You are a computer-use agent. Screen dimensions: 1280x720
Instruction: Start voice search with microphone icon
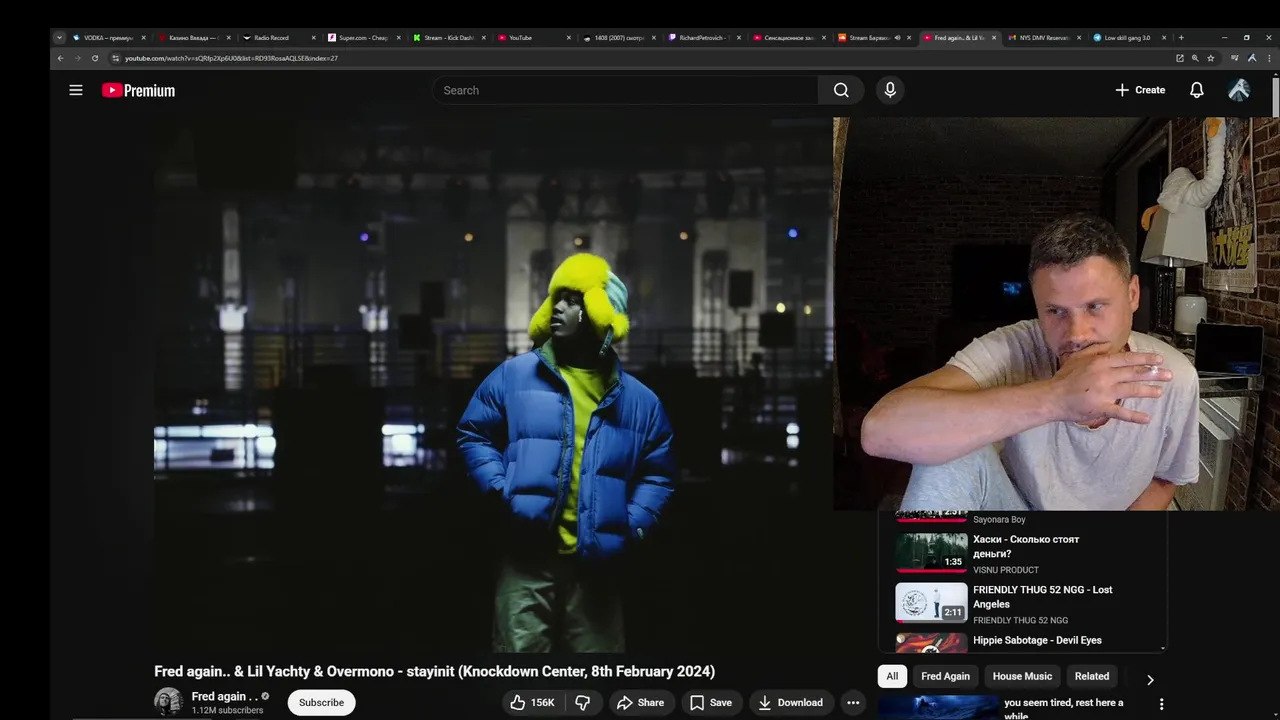pos(890,90)
